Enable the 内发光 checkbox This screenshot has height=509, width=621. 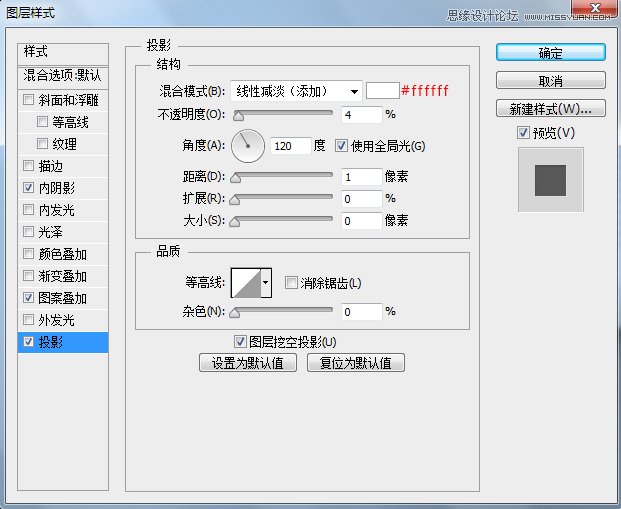tap(28, 209)
